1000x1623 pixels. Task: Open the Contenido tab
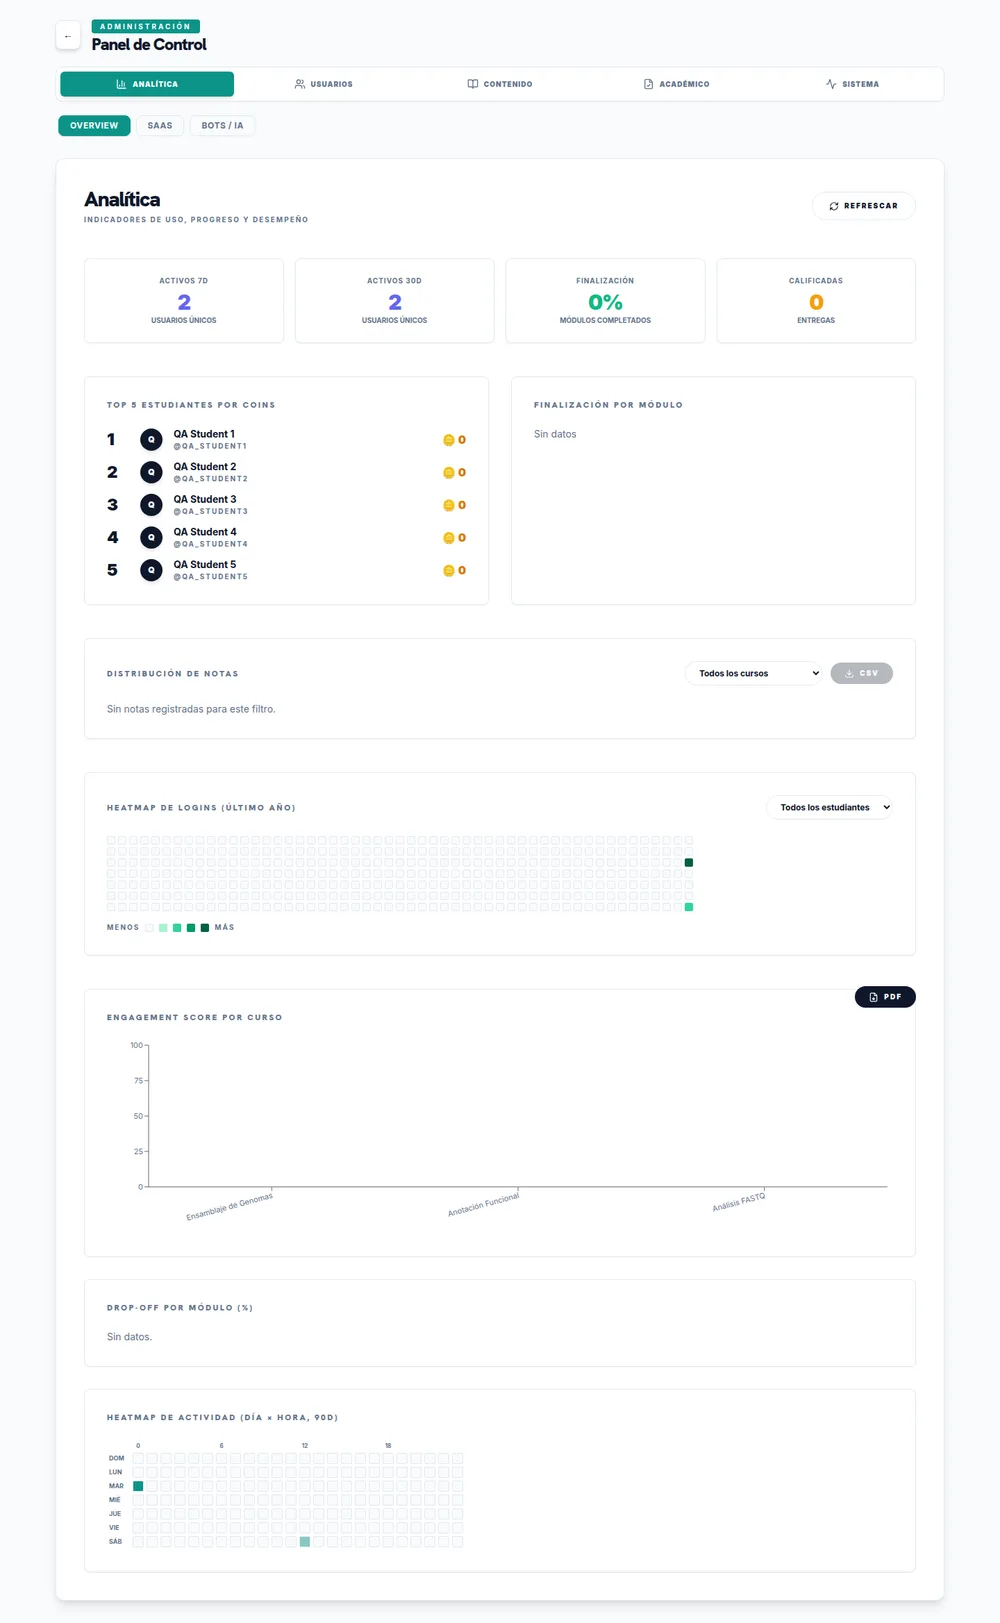point(500,84)
